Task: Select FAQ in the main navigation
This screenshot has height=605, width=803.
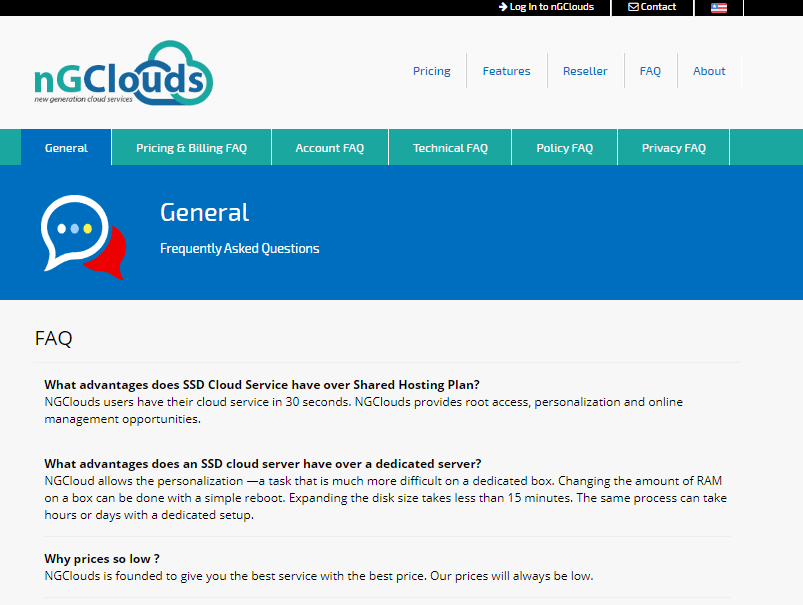Action: (650, 71)
